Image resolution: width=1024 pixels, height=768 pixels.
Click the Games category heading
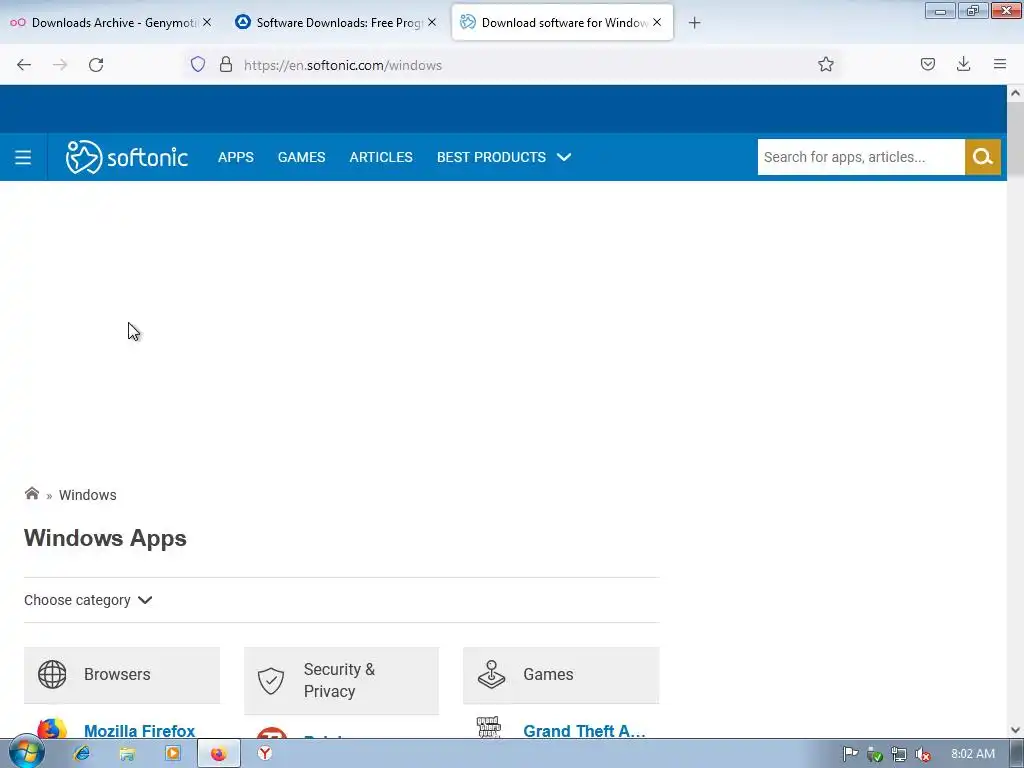coord(548,675)
